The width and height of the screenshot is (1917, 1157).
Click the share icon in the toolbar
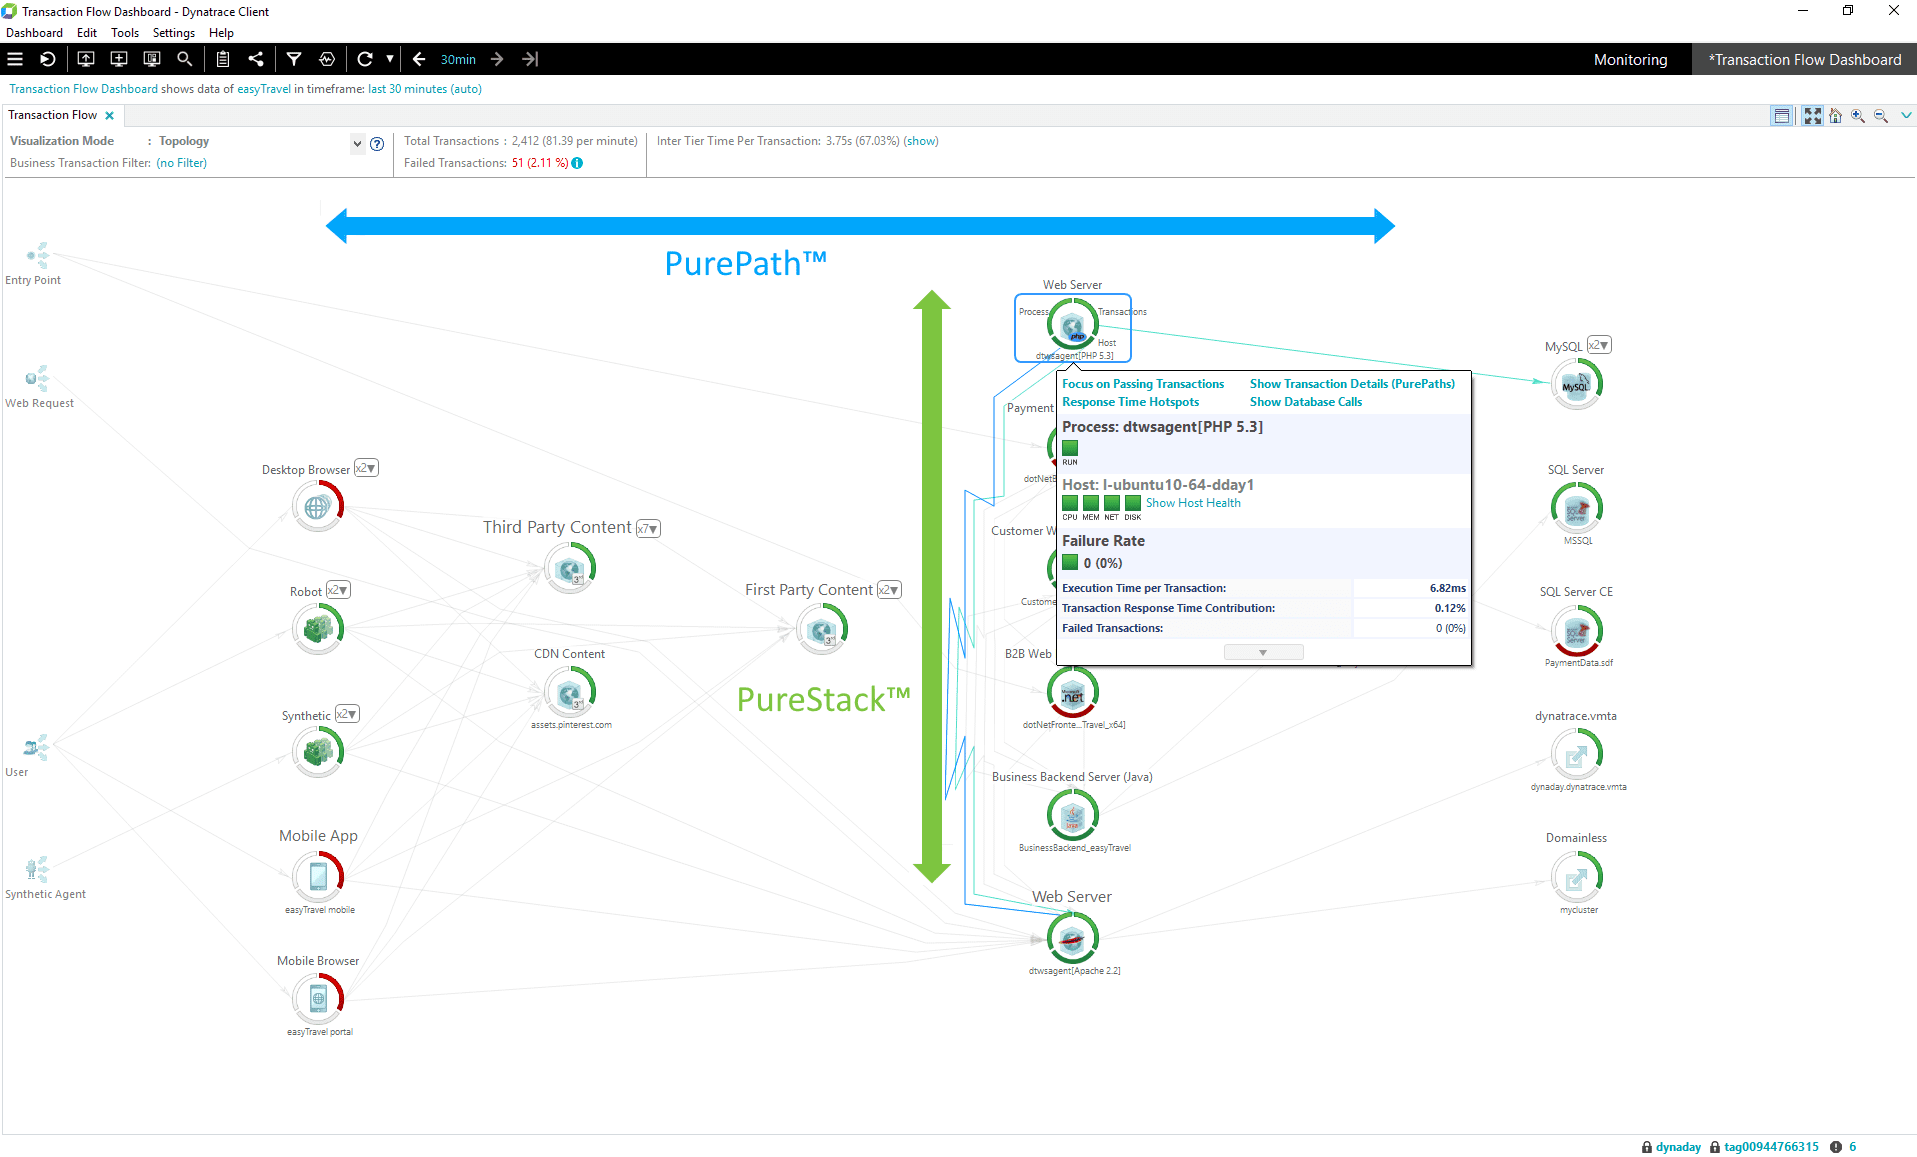click(256, 59)
